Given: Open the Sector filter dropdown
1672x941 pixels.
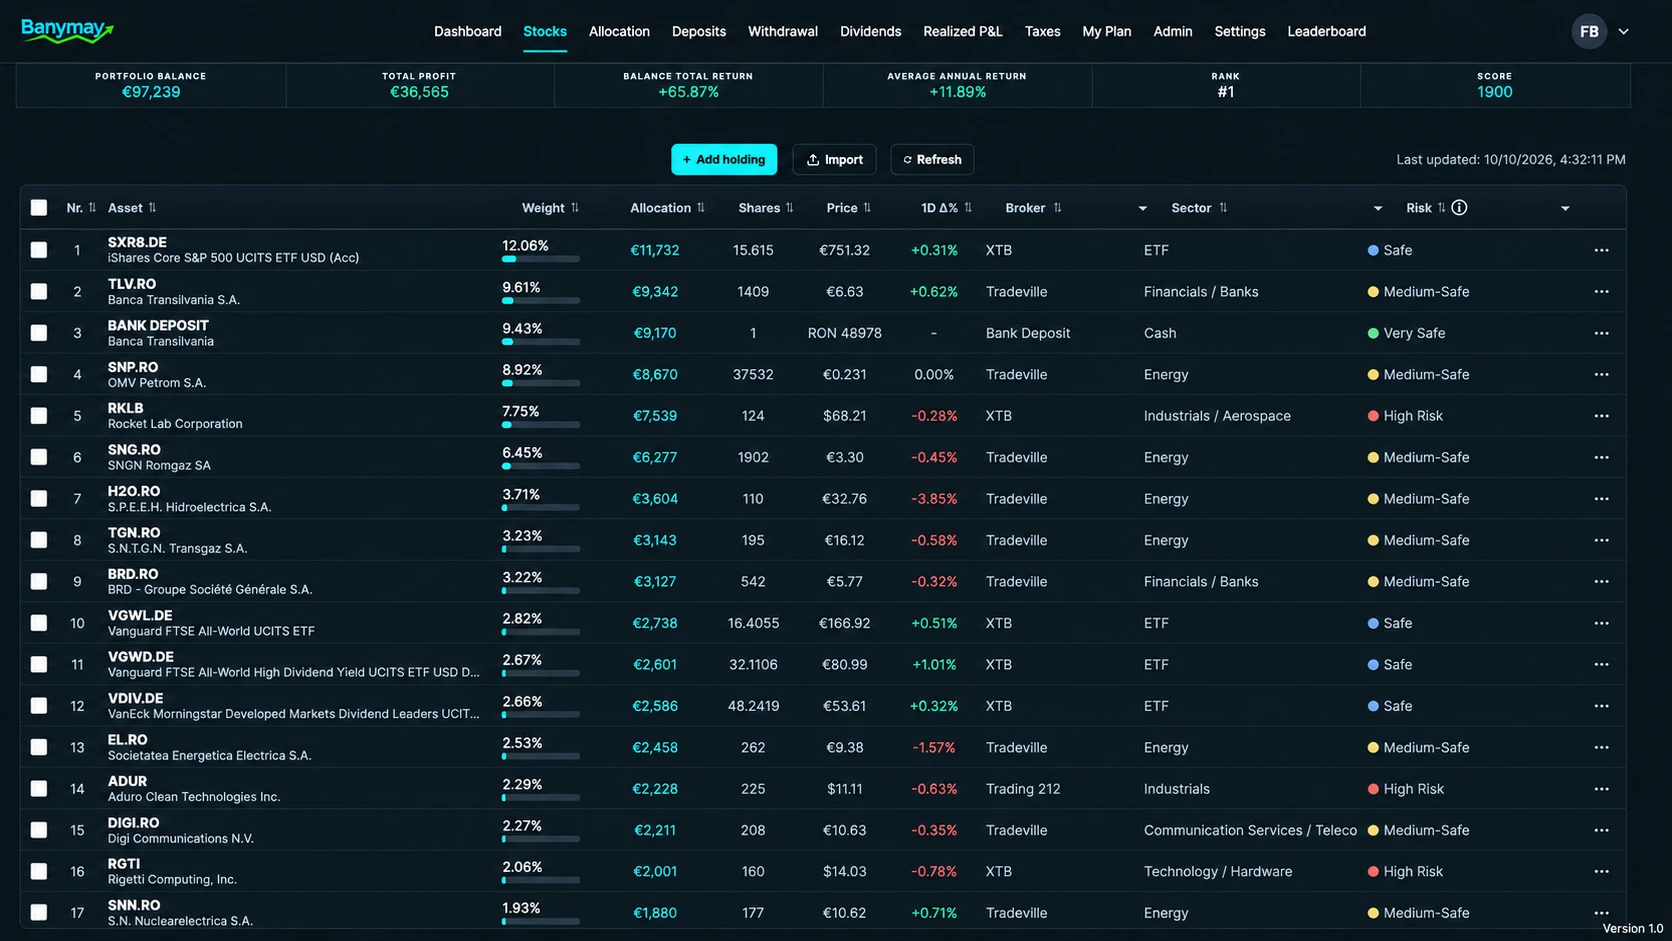Looking at the screenshot, I should pyautogui.click(x=1378, y=208).
